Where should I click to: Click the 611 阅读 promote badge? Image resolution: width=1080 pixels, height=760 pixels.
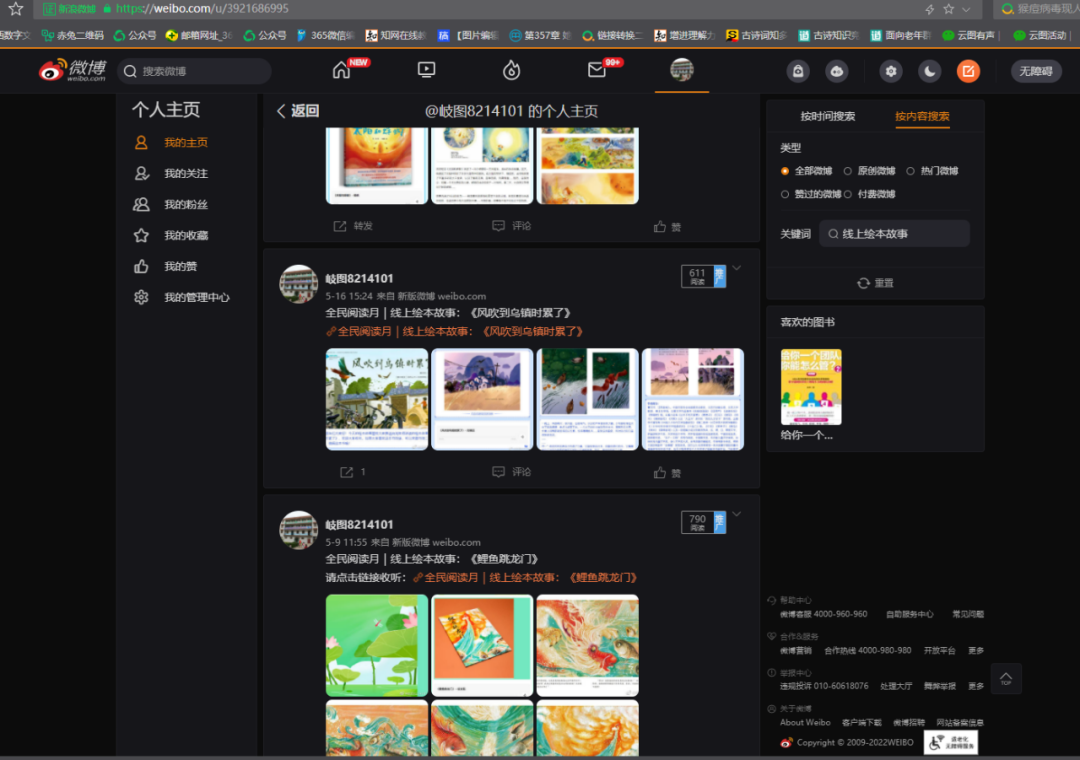pyautogui.click(x=703, y=276)
